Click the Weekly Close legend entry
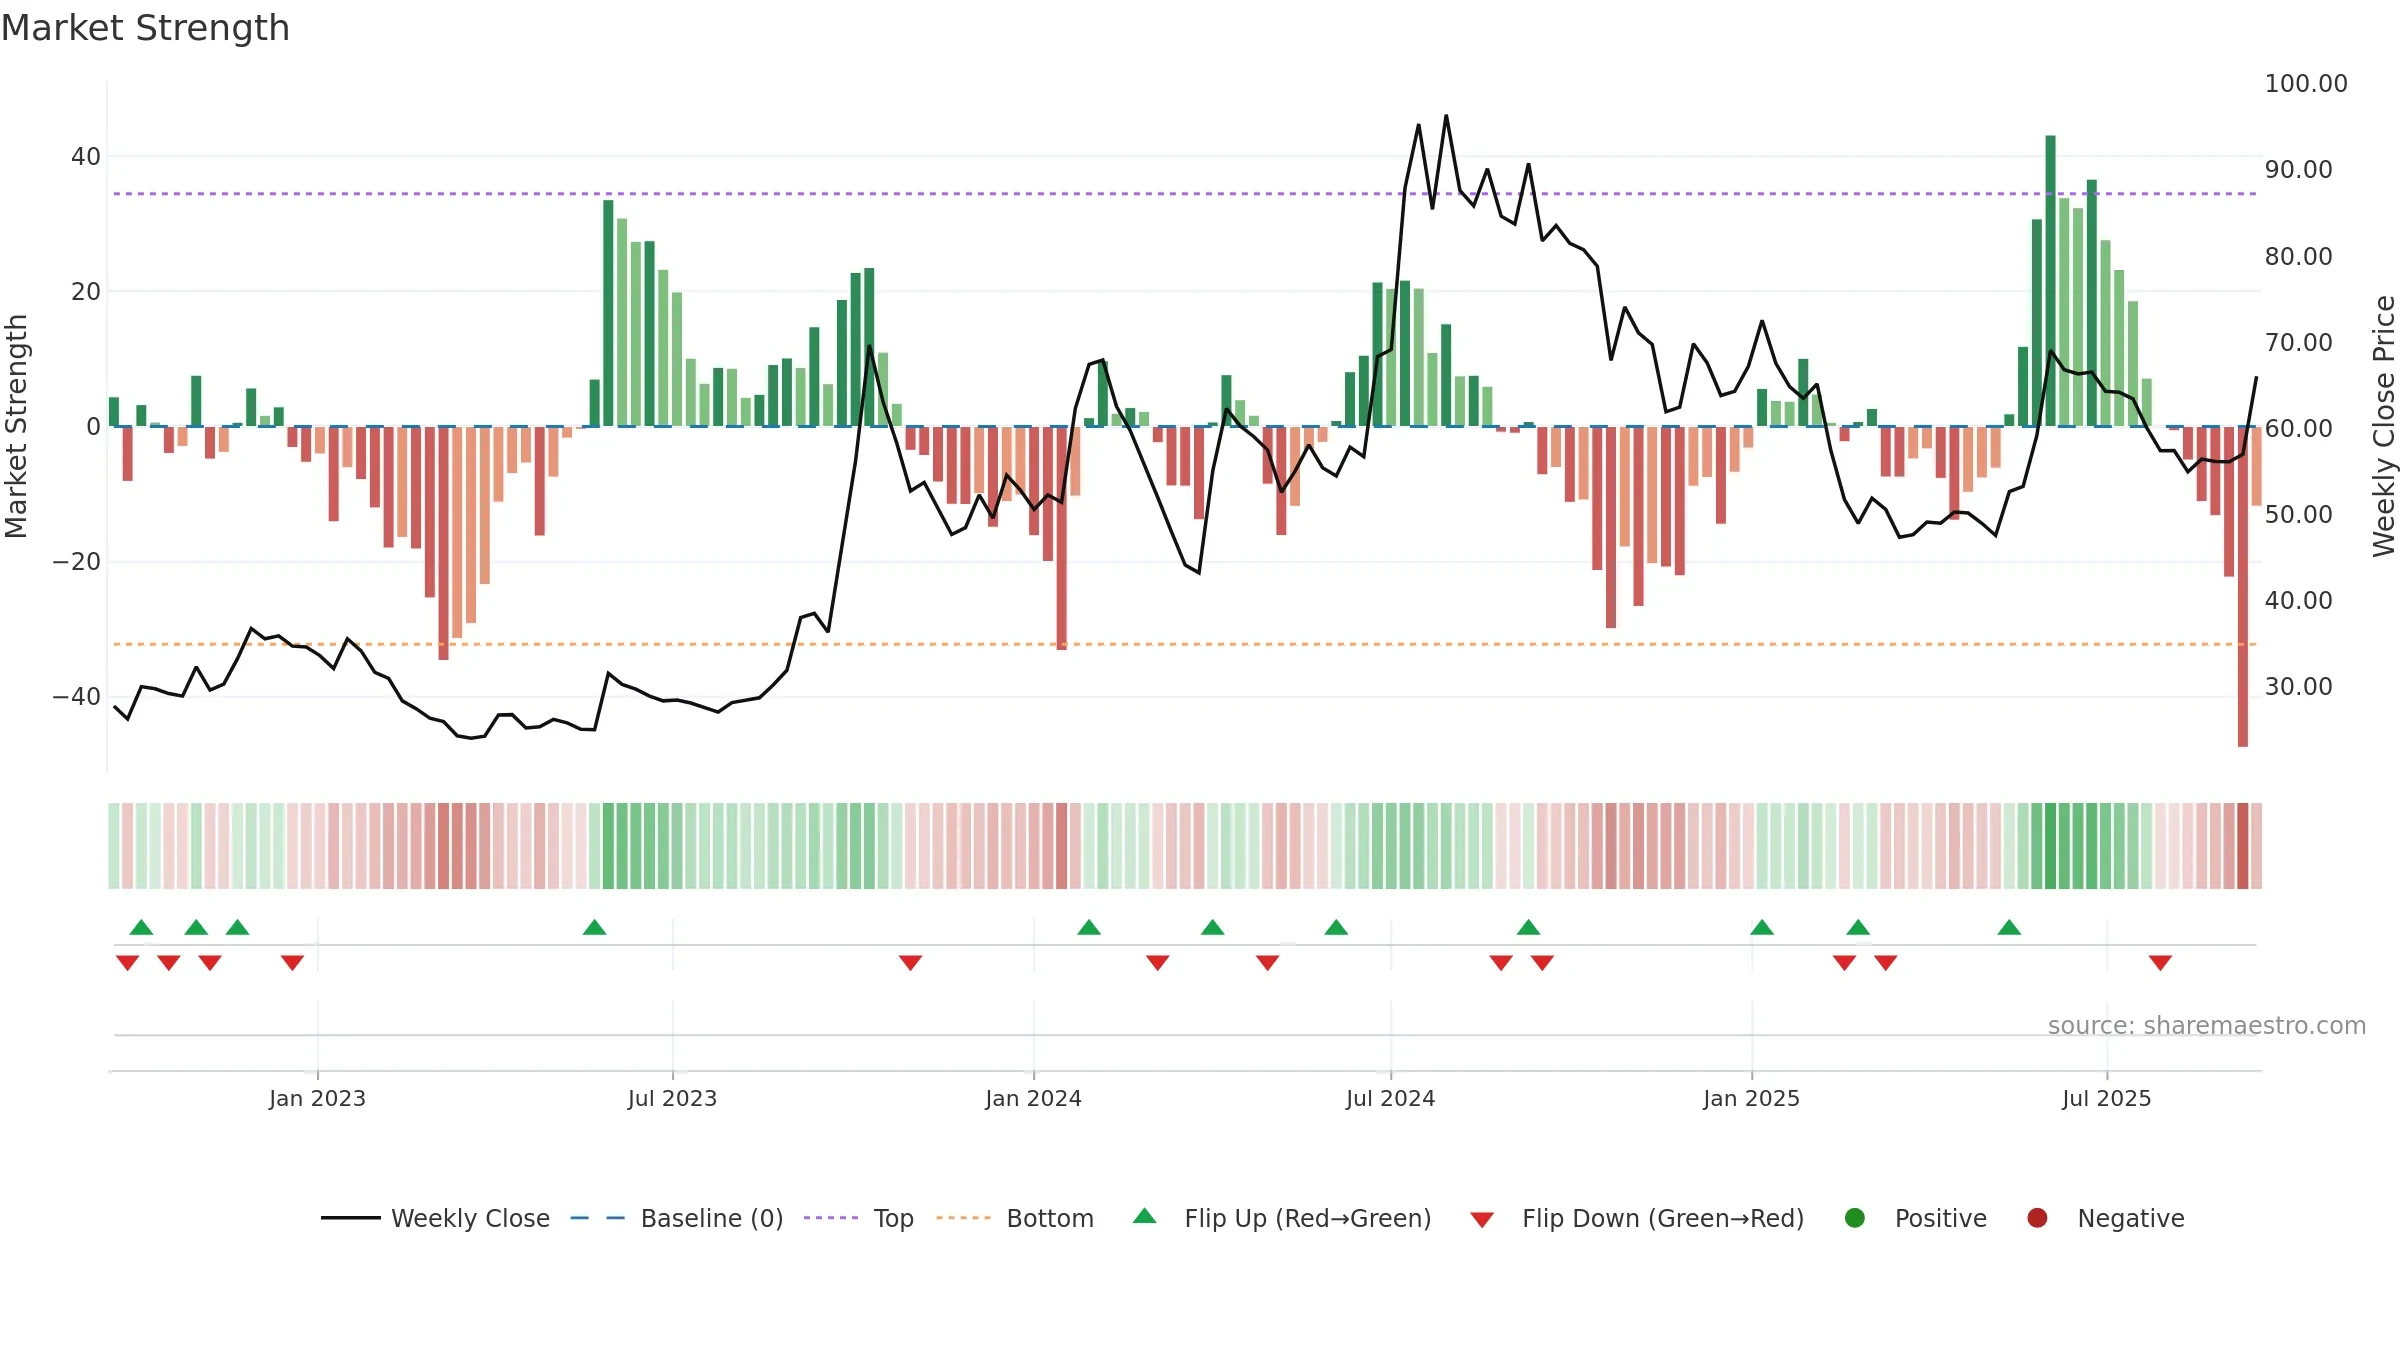 pos(435,1218)
